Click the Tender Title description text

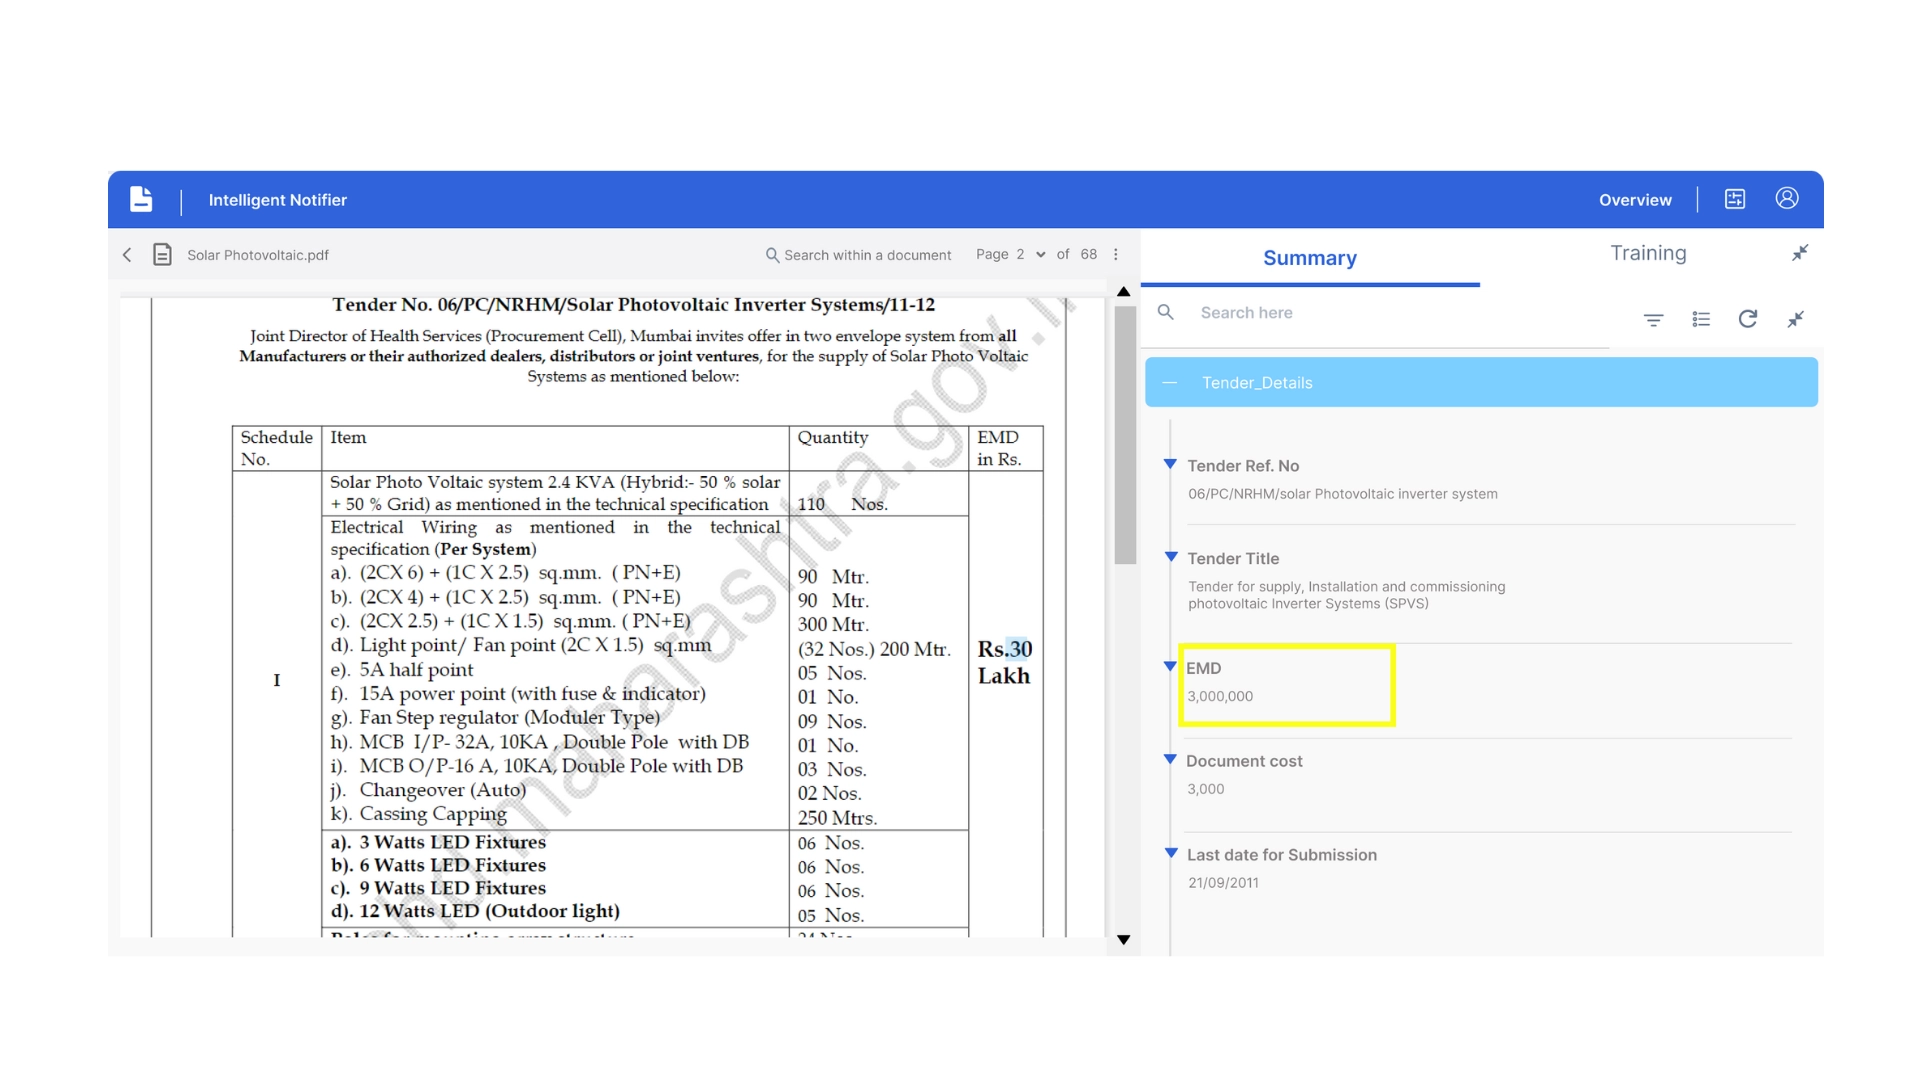pos(1346,595)
